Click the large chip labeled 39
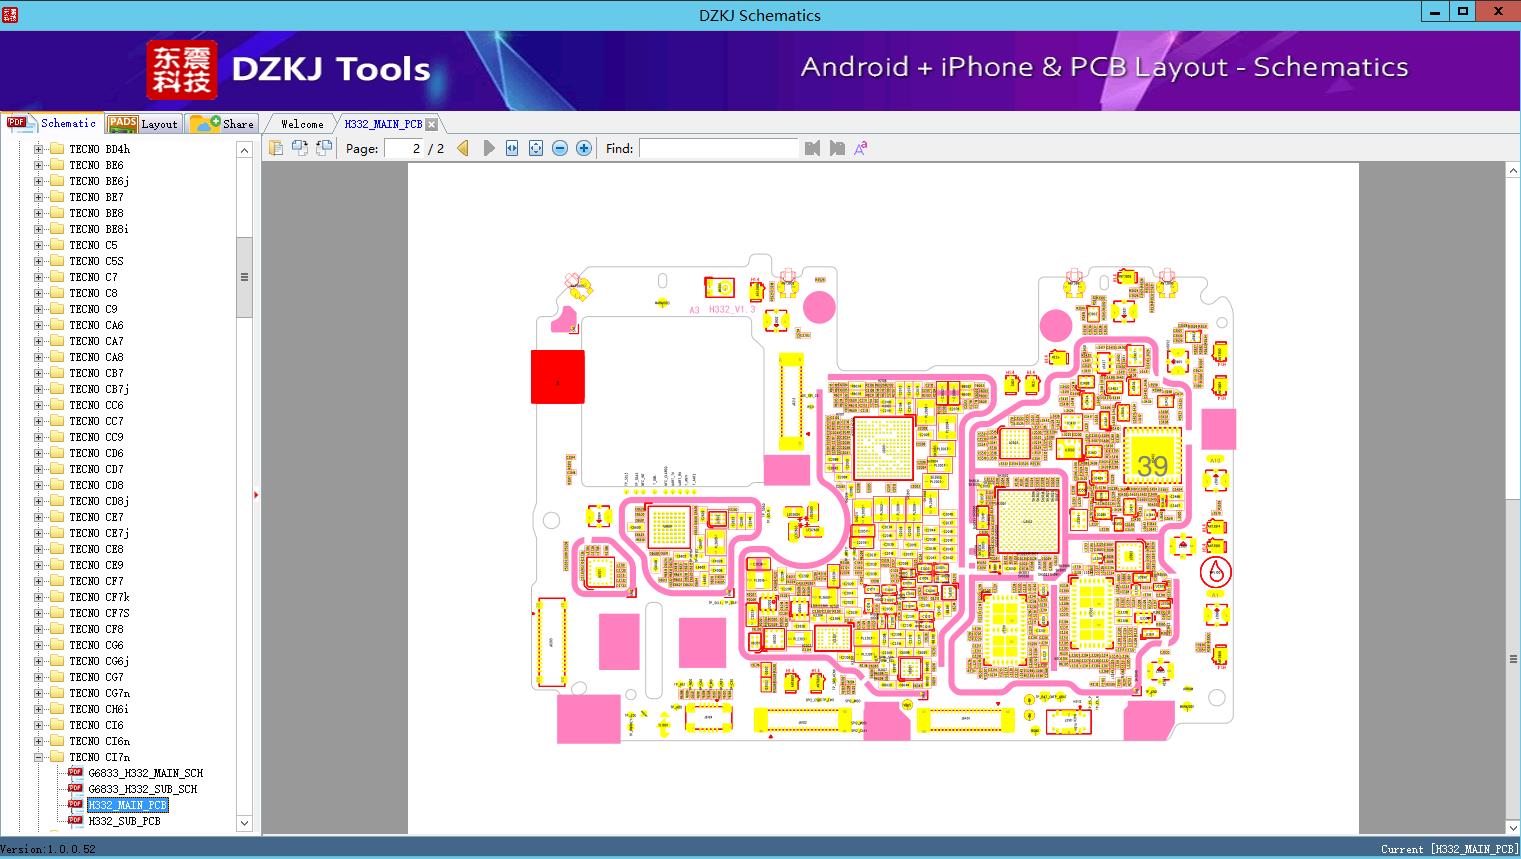1521x859 pixels. tap(1152, 456)
